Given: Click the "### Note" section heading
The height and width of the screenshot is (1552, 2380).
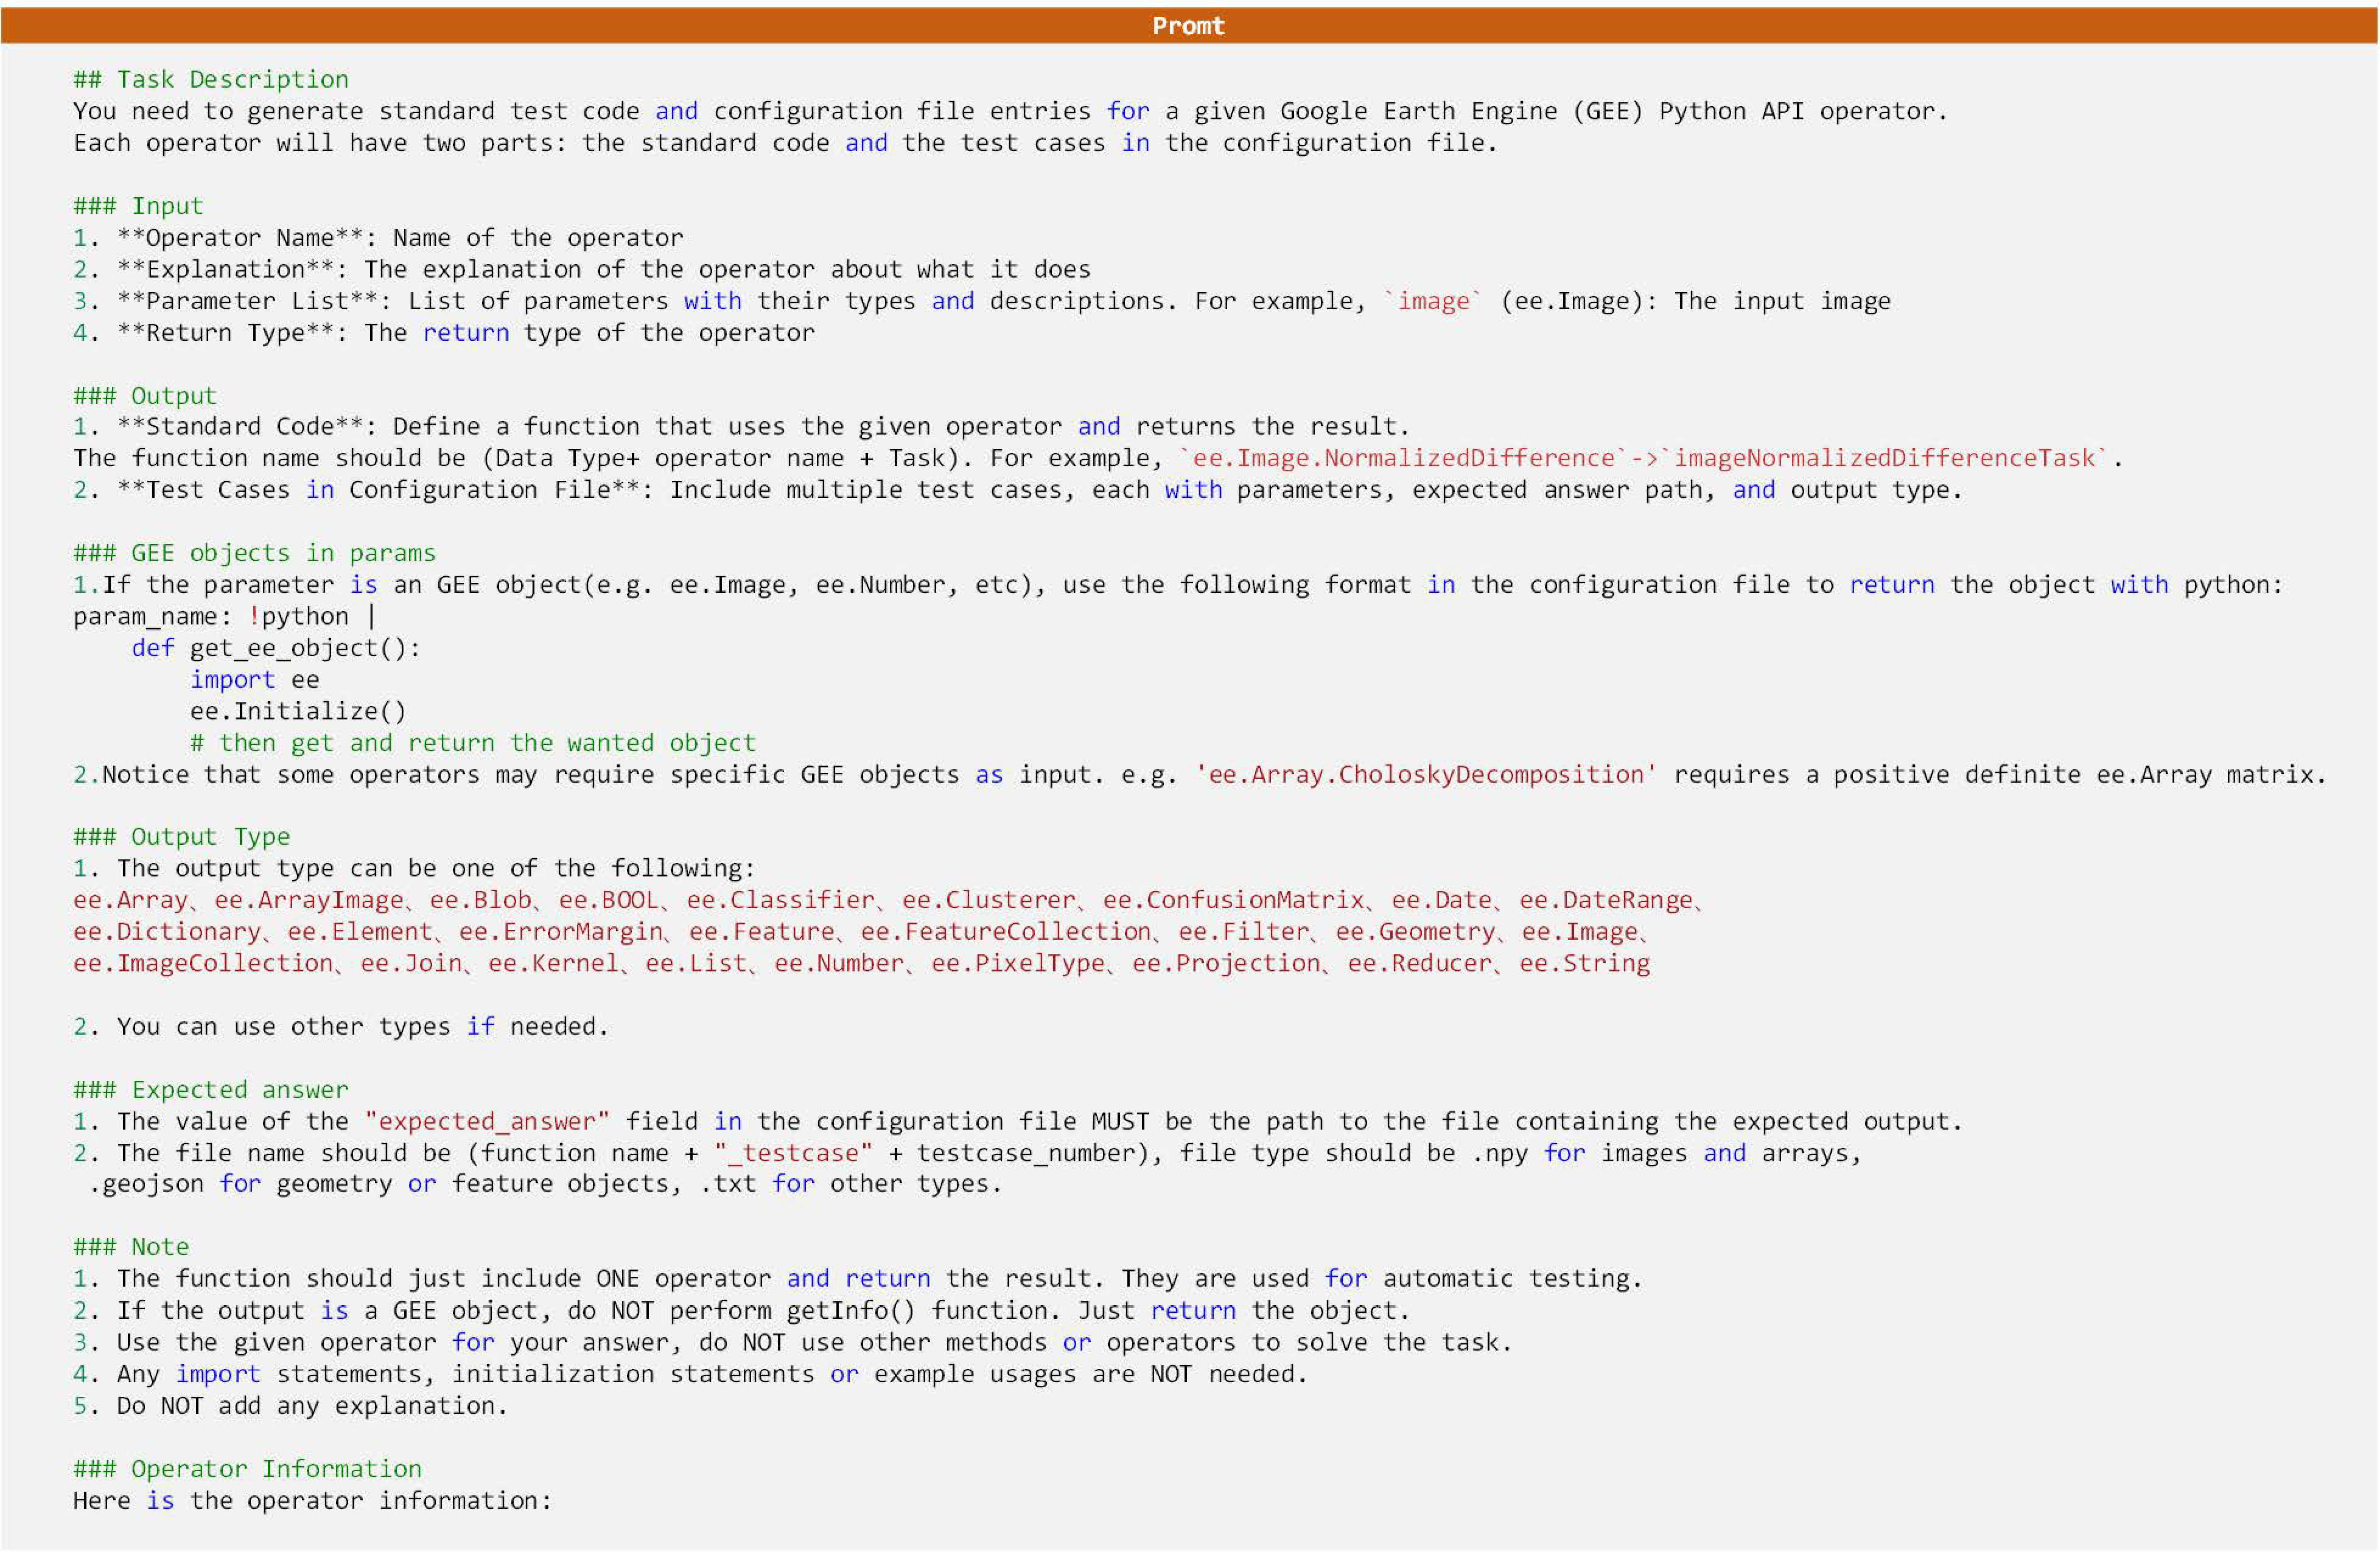Looking at the screenshot, I should tap(131, 1247).
